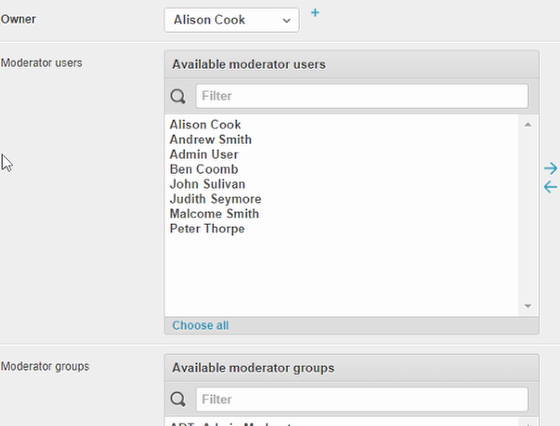
Task: Click the left arrow to remove moderator users
Action: [550, 187]
